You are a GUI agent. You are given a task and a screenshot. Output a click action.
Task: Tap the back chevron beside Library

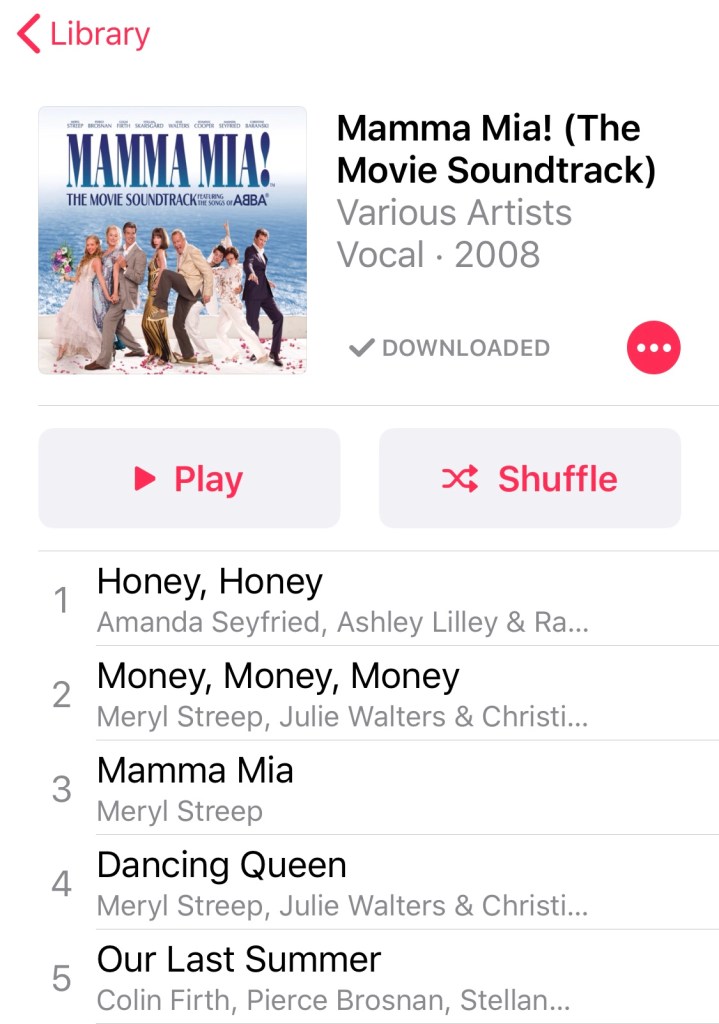point(29,33)
